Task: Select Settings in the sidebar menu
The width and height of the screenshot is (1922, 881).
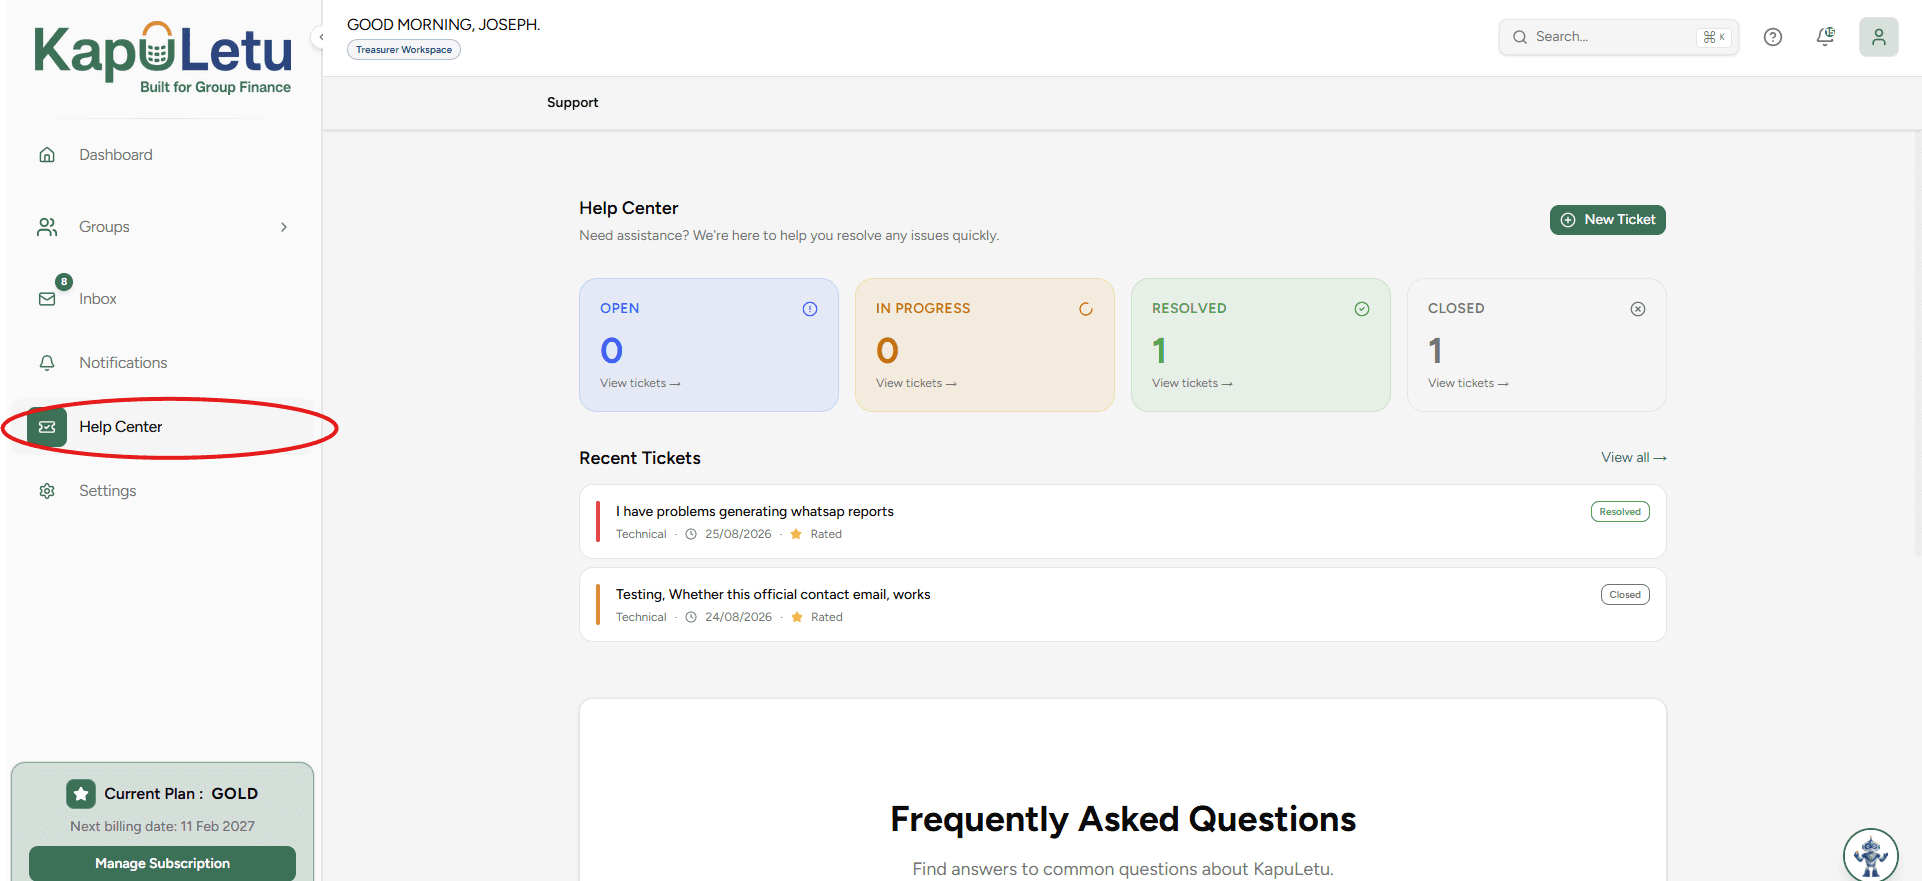Action: tap(108, 491)
